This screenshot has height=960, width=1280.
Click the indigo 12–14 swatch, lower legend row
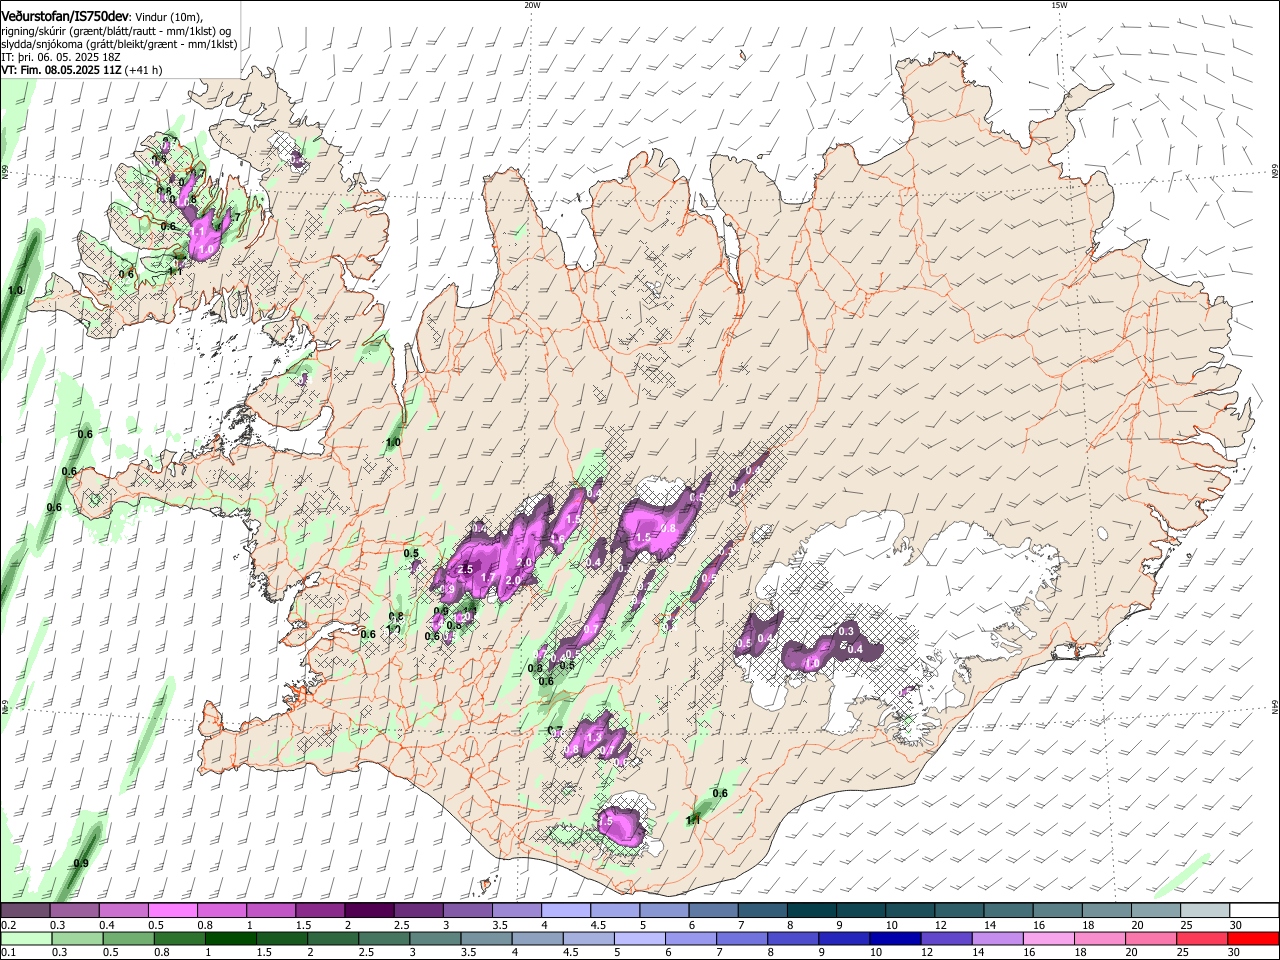click(946, 938)
